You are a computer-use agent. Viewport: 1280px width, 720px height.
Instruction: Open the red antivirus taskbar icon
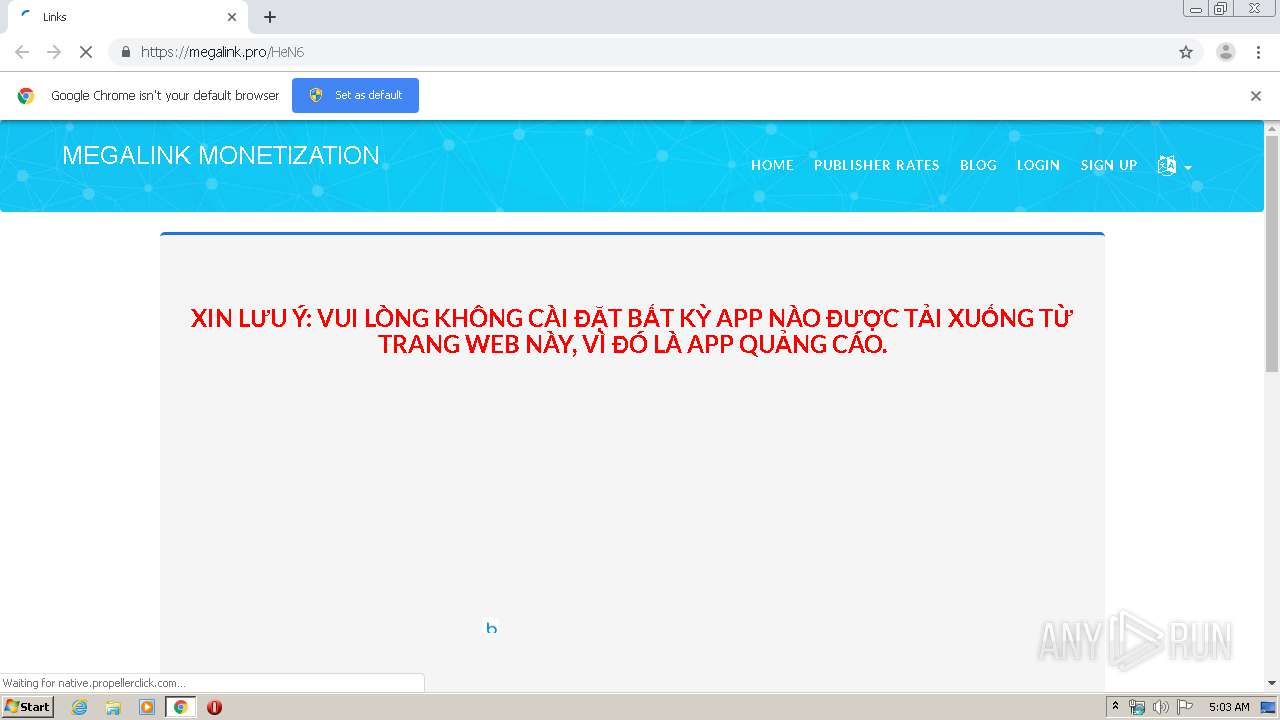pos(214,707)
